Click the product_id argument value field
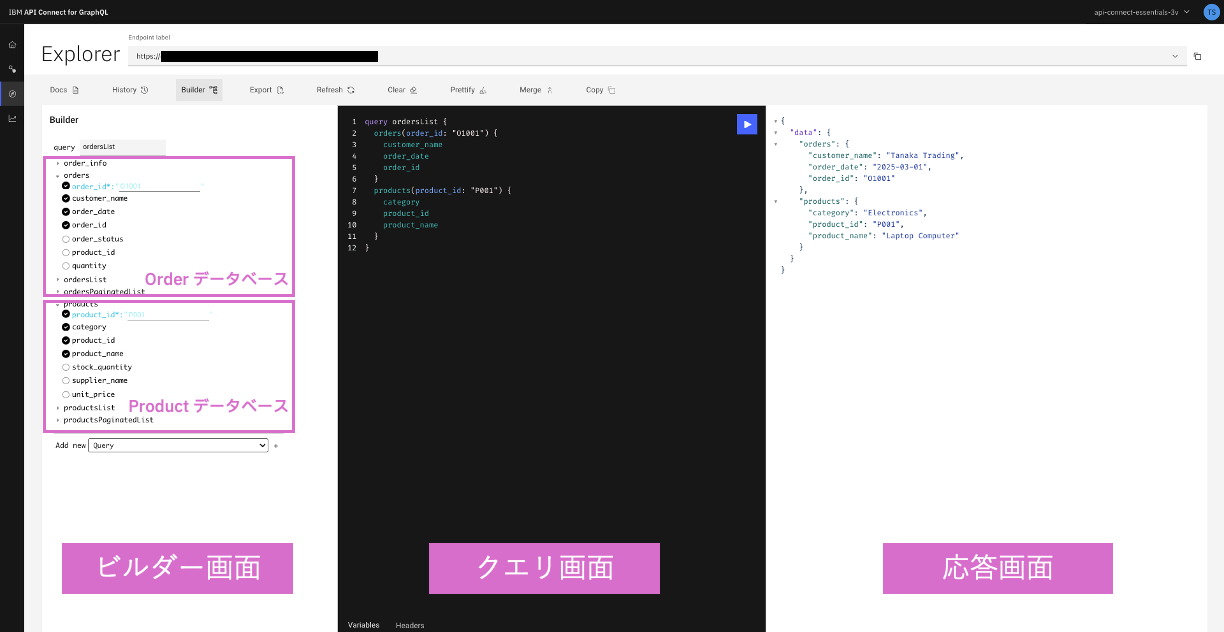 [167, 315]
